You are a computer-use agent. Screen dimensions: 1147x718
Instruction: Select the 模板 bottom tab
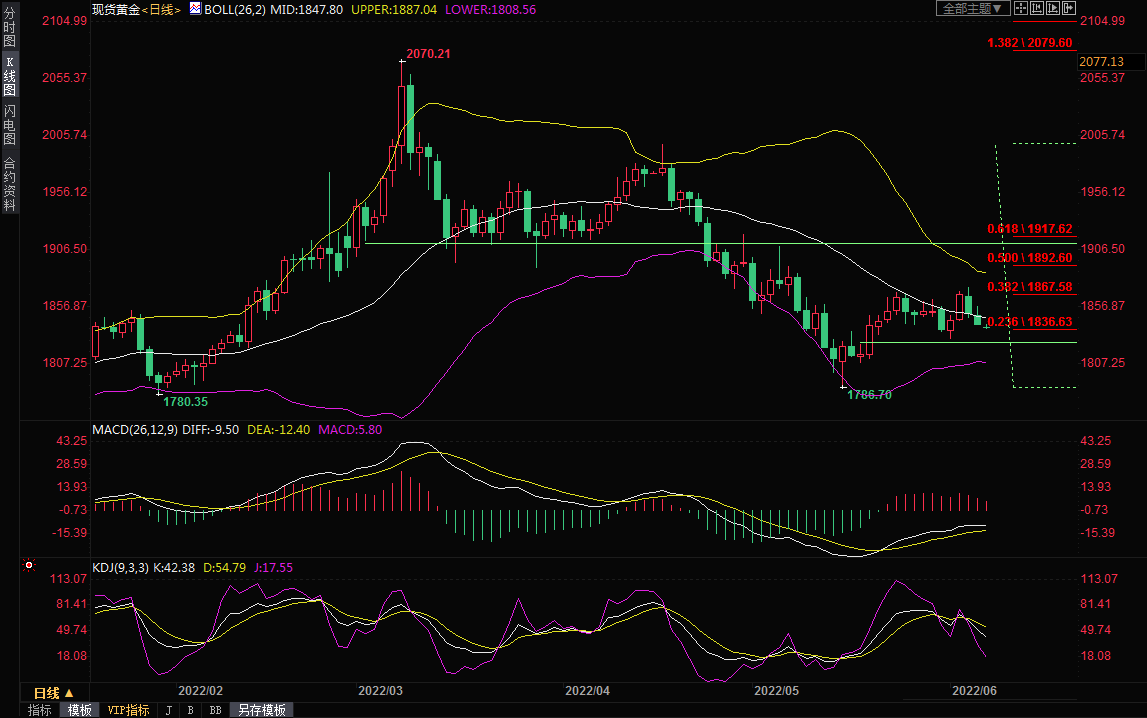click(80, 710)
